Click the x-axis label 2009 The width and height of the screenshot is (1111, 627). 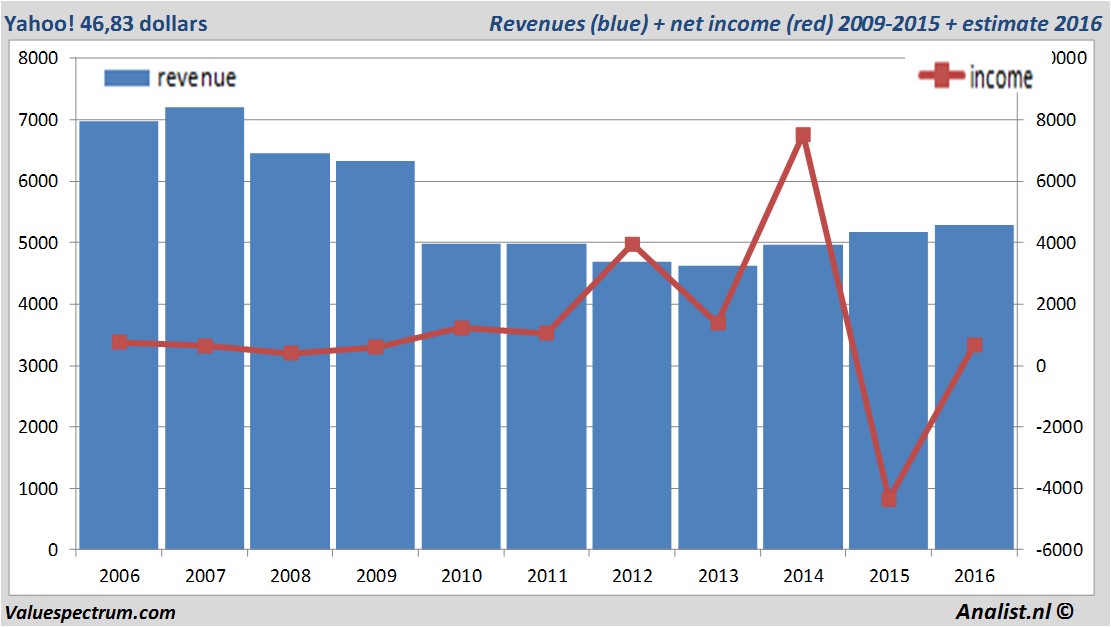[376, 576]
